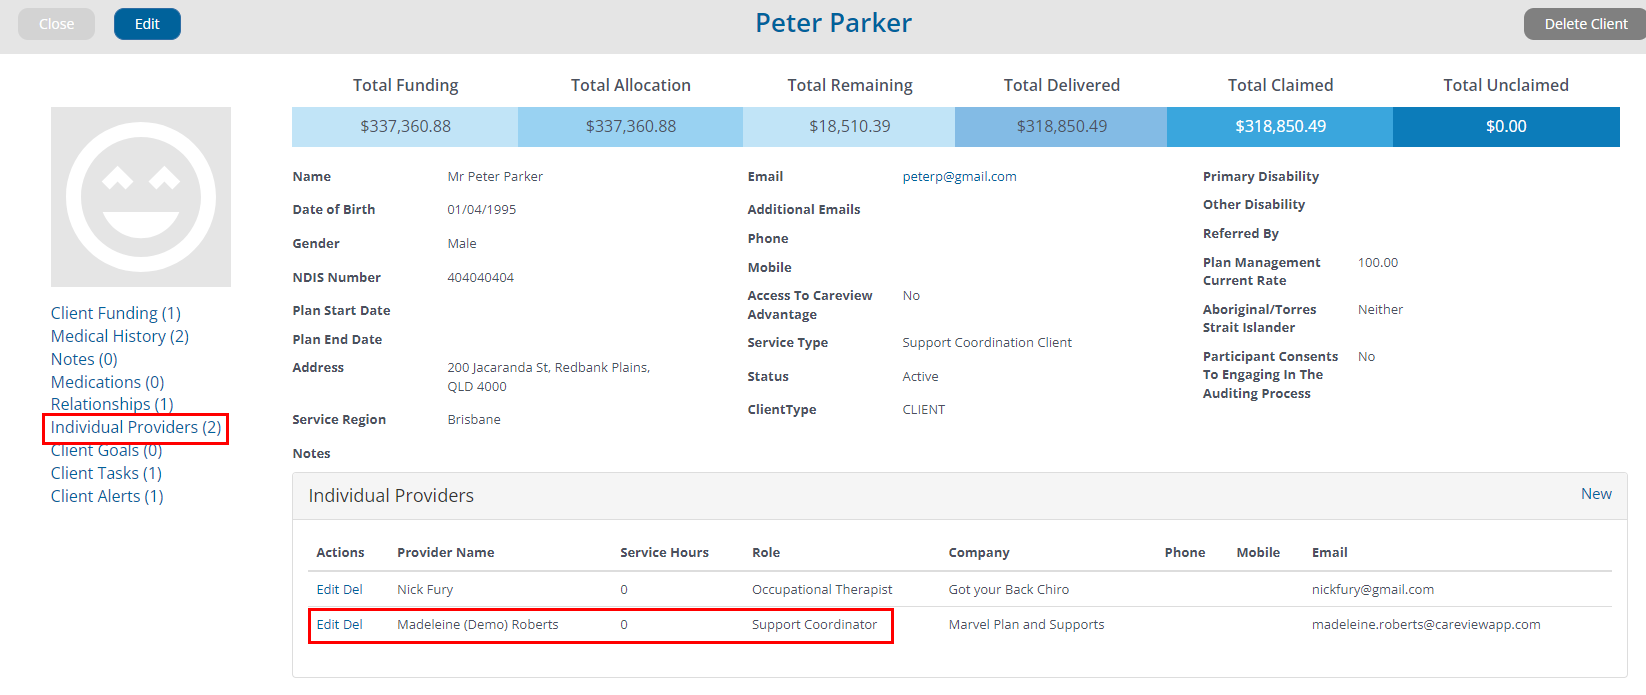Click the Total Unclaimed $0.00 bar

coord(1506,127)
